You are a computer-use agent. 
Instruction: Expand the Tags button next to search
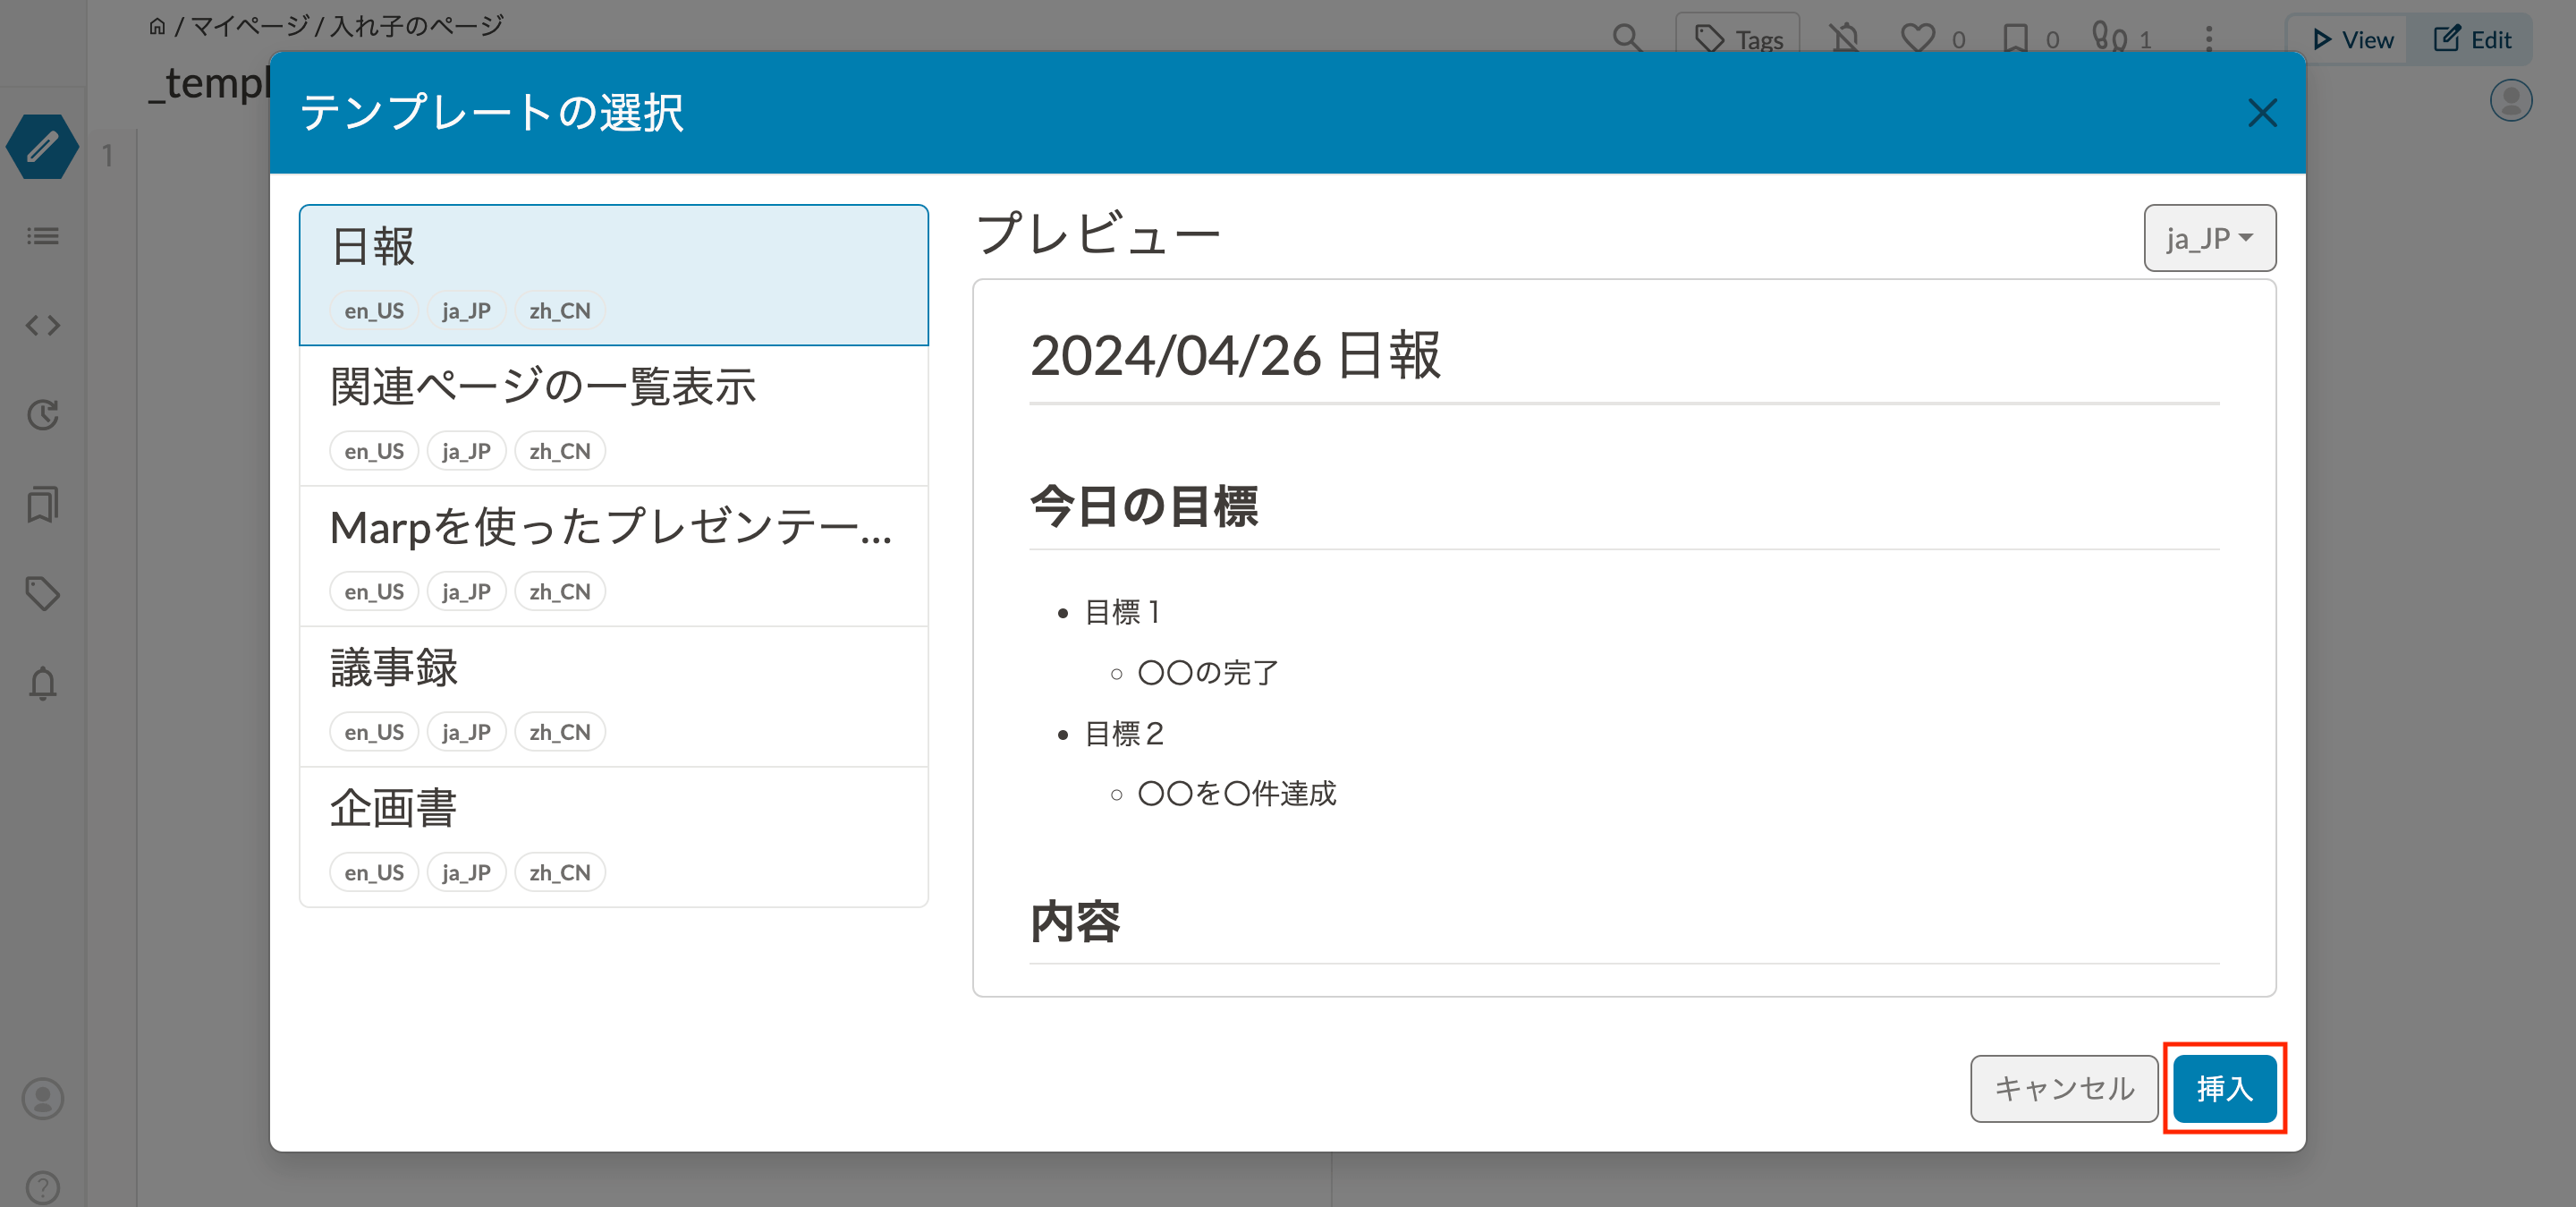tap(1738, 38)
